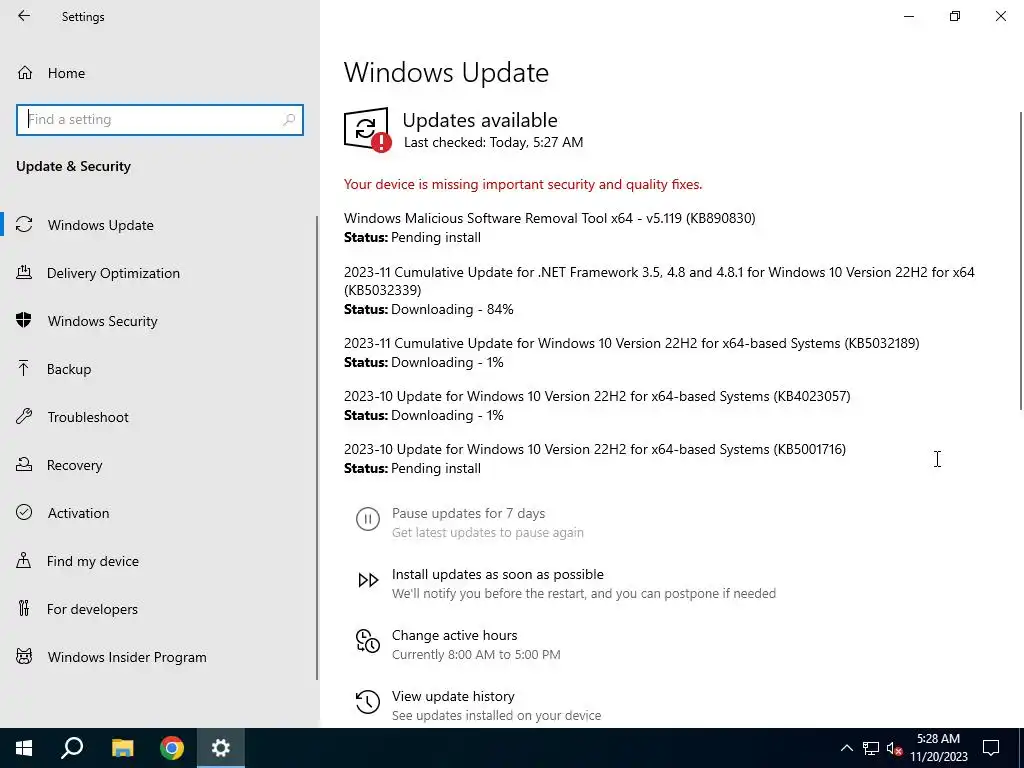This screenshot has height=768, width=1024.
Task: Select Troubleshoot in the sidebar
Action: coord(159,417)
